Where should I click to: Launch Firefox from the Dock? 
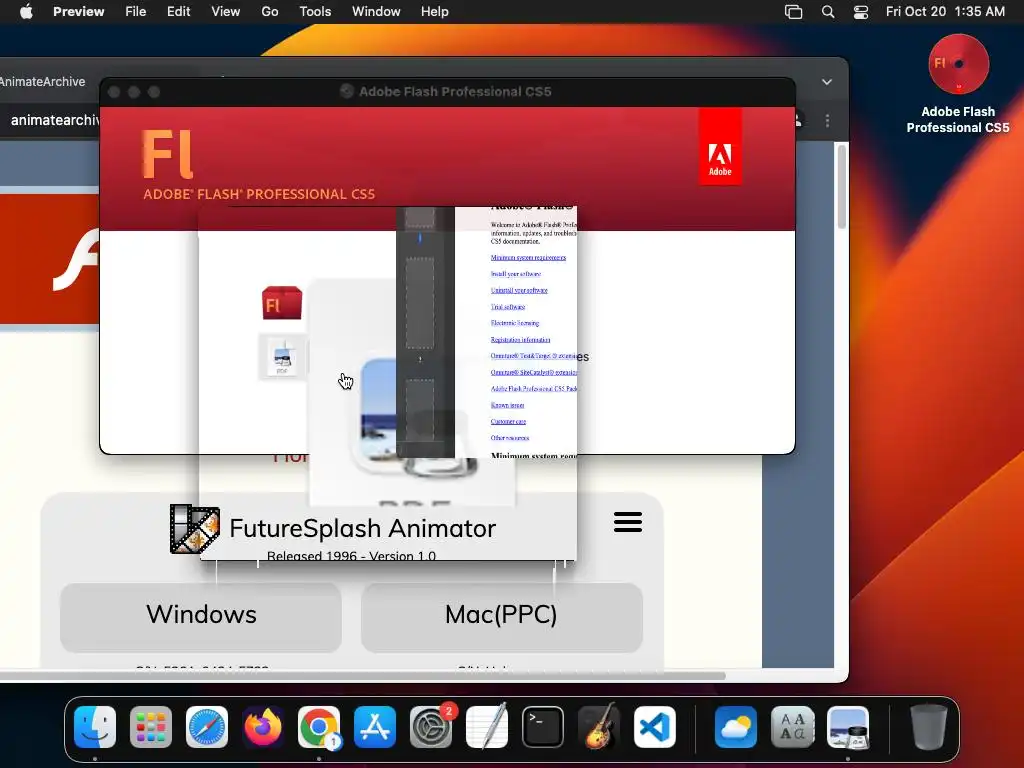(263, 727)
